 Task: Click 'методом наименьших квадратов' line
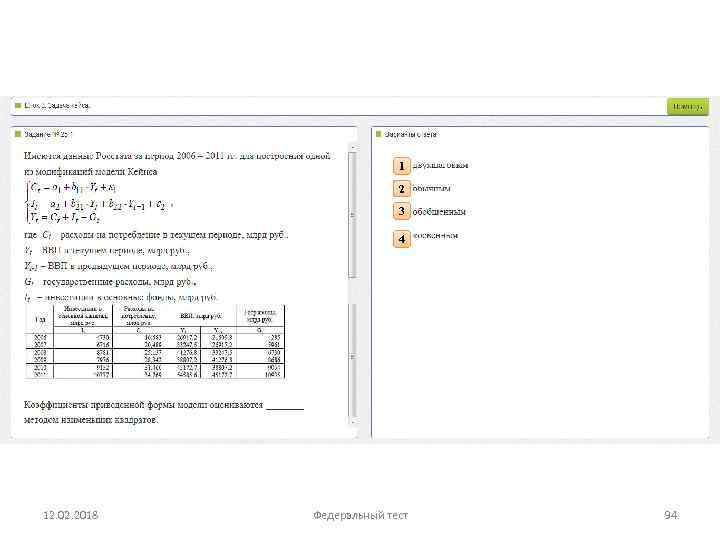pos(91,420)
